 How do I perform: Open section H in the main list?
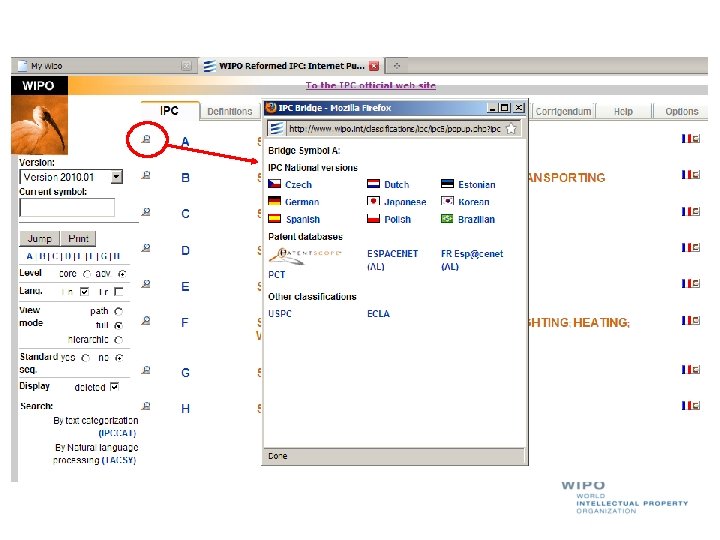(x=185, y=409)
